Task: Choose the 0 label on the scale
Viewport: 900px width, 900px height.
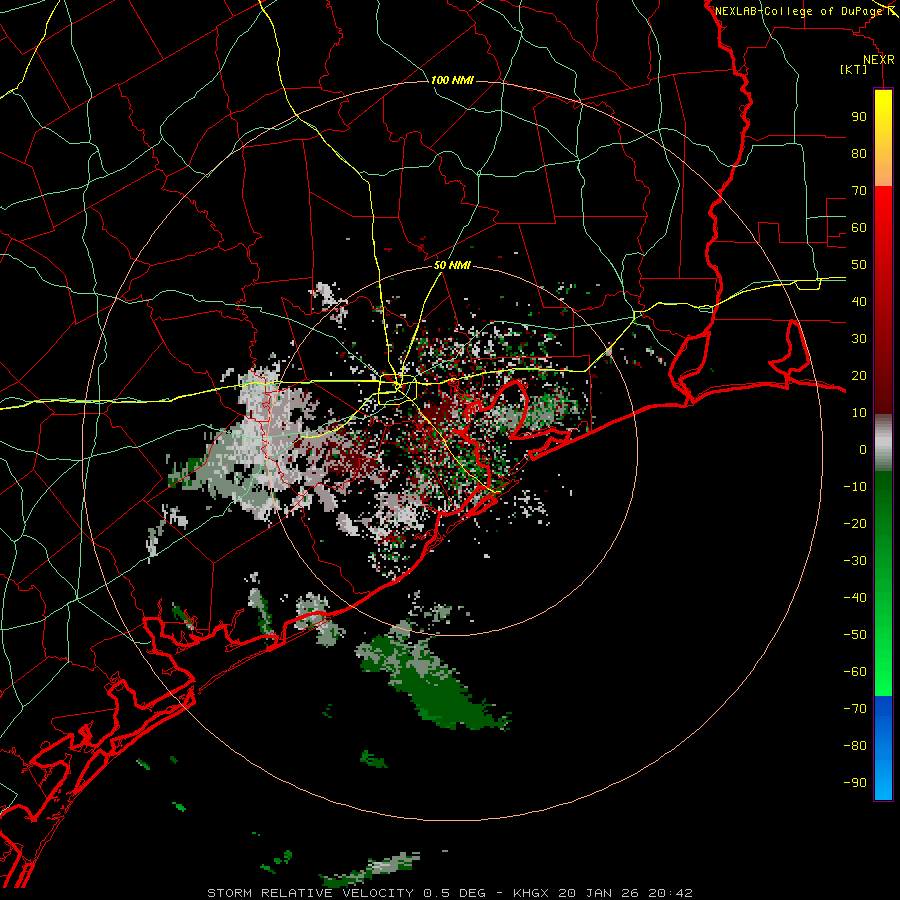Action: (863, 449)
